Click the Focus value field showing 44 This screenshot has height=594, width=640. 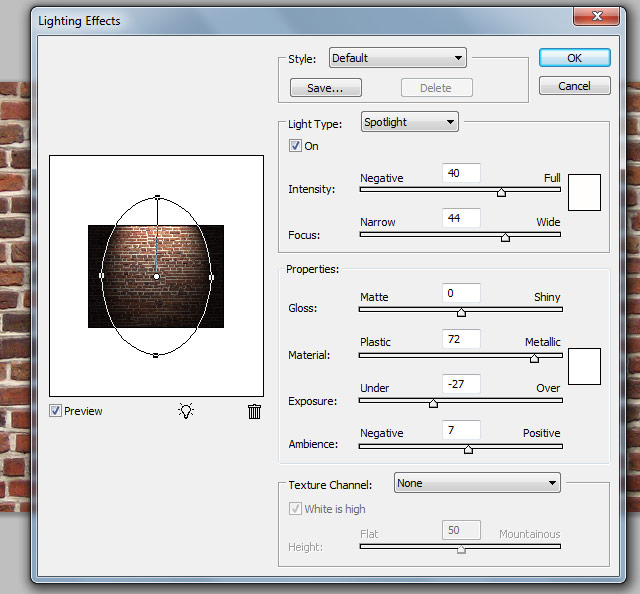(x=461, y=218)
